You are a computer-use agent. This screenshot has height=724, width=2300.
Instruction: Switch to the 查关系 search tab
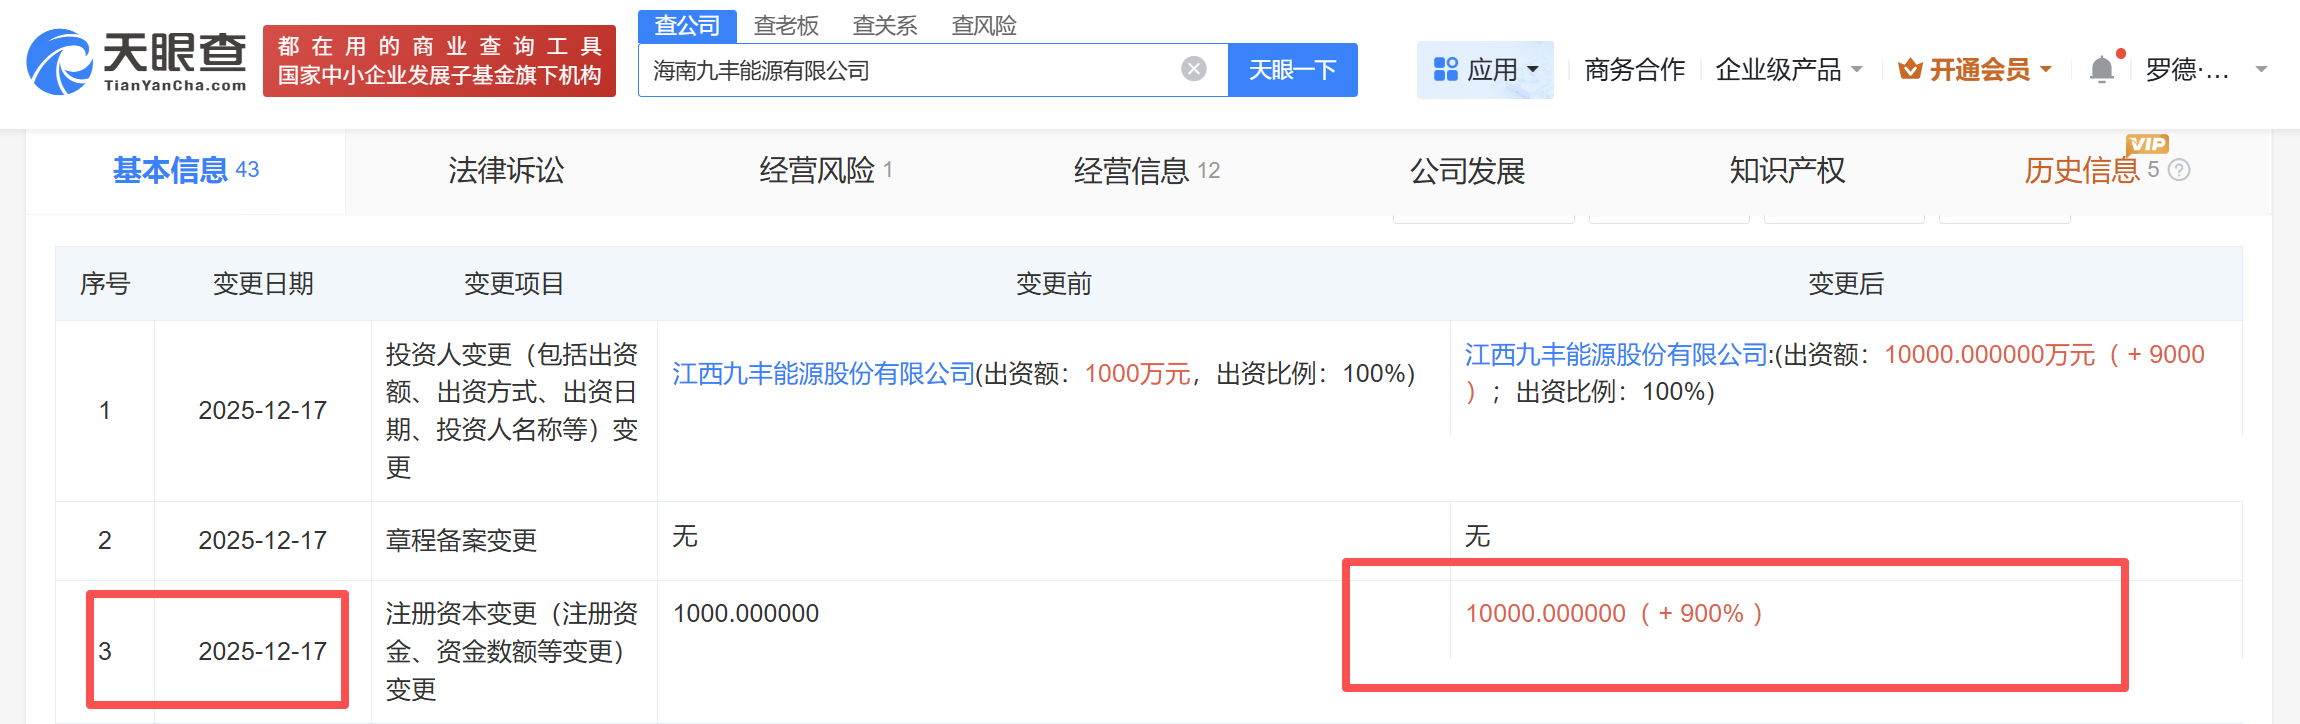[884, 26]
